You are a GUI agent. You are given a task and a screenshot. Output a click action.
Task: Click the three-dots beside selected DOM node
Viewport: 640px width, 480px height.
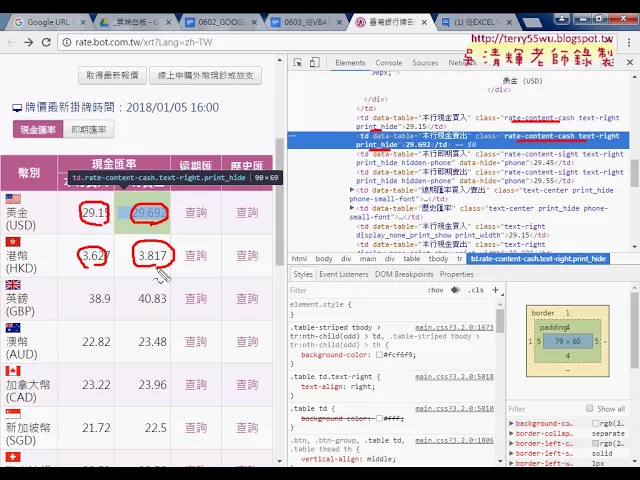[292, 136]
